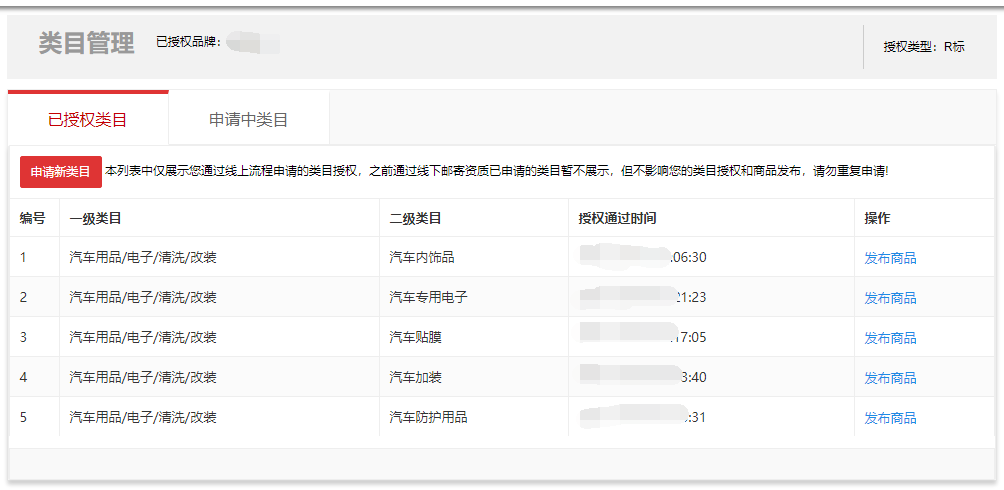Screen dimensions: 1004x490
Task: Switch to the 已授权类目 tab
Action: pyautogui.click(x=88, y=120)
